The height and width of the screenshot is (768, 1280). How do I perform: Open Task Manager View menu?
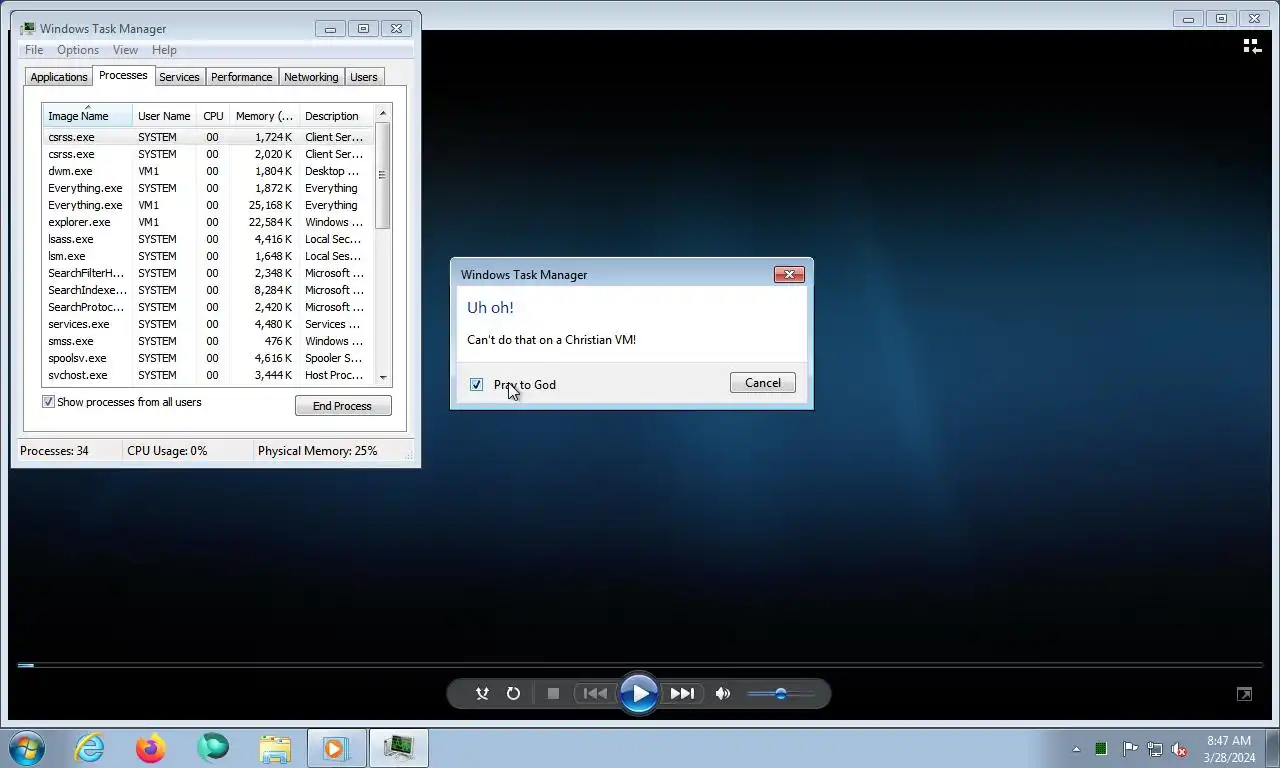[x=125, y=50]
